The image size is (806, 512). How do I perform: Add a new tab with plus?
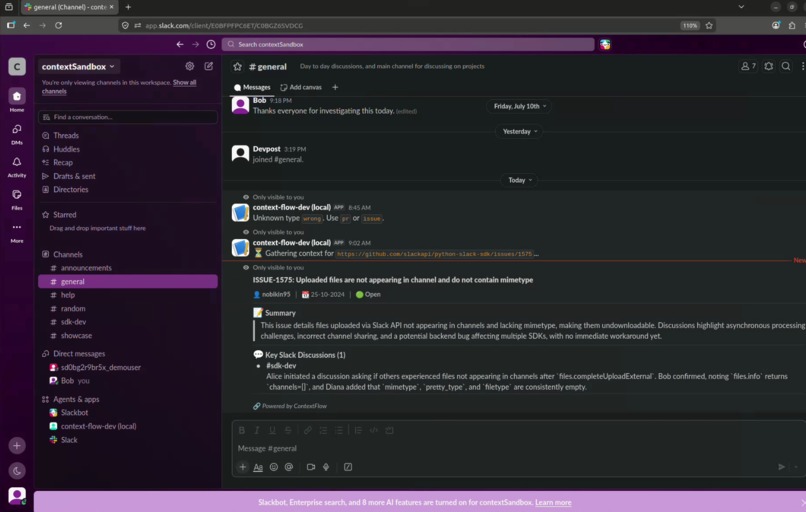point(335,87)
